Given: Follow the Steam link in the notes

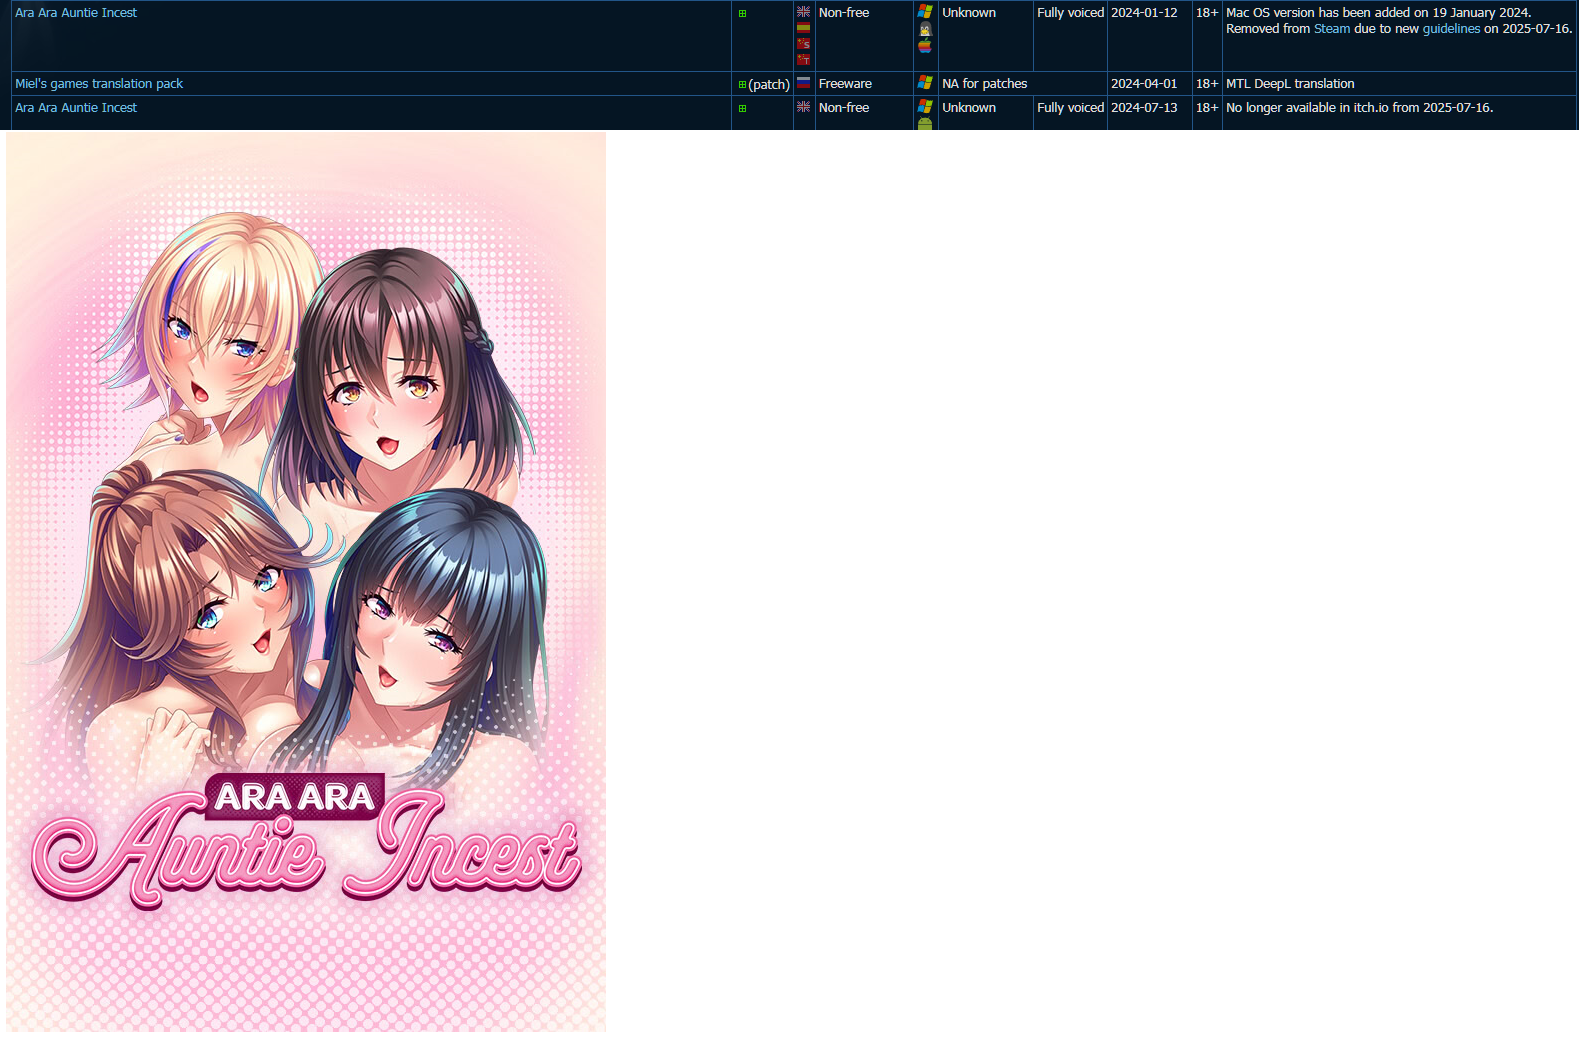Looking at the screenshot, I should click(1332, 29).
